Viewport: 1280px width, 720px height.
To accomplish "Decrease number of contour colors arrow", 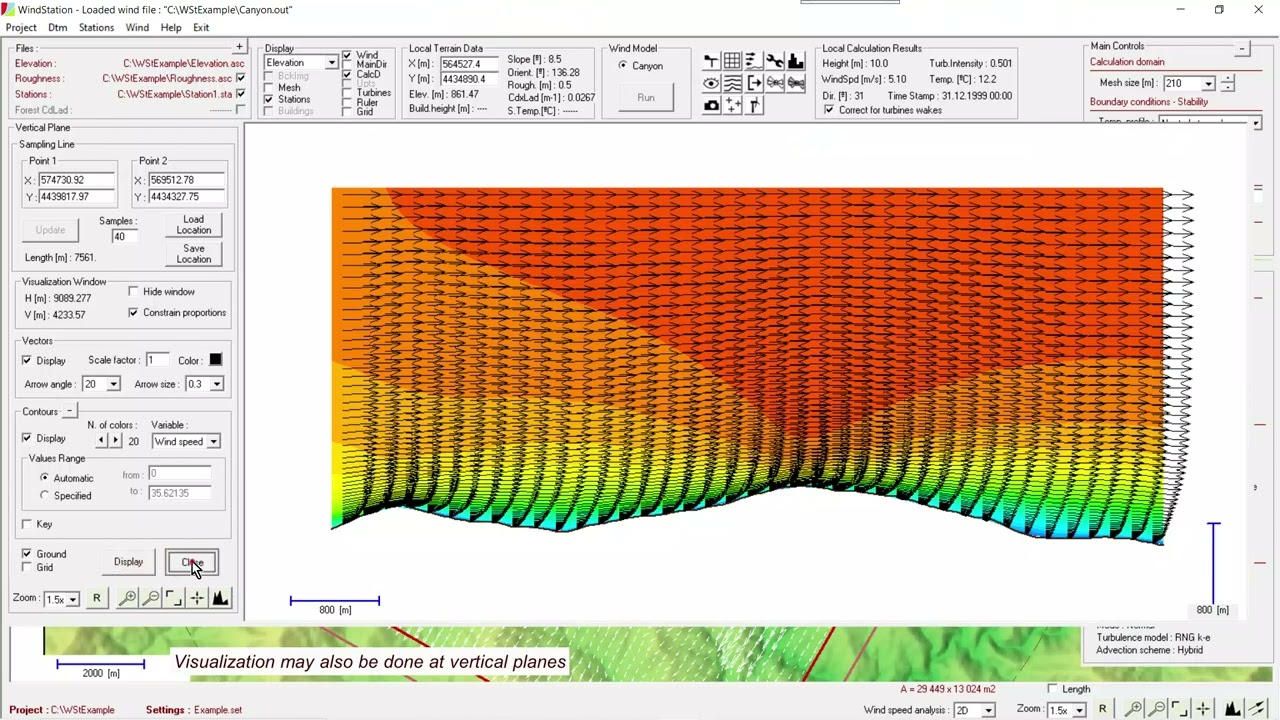I will pos(100,441).
